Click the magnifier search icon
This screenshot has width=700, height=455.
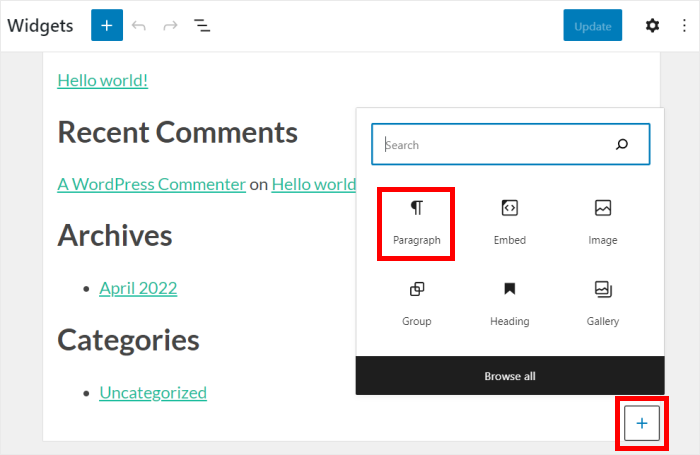coord(622,145)
